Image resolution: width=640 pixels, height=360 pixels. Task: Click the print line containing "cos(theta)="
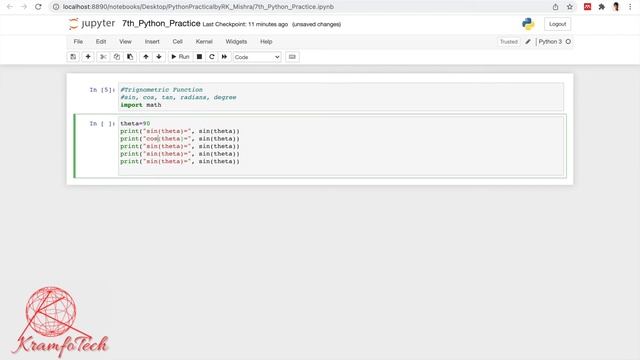click(x=180, y=139)
